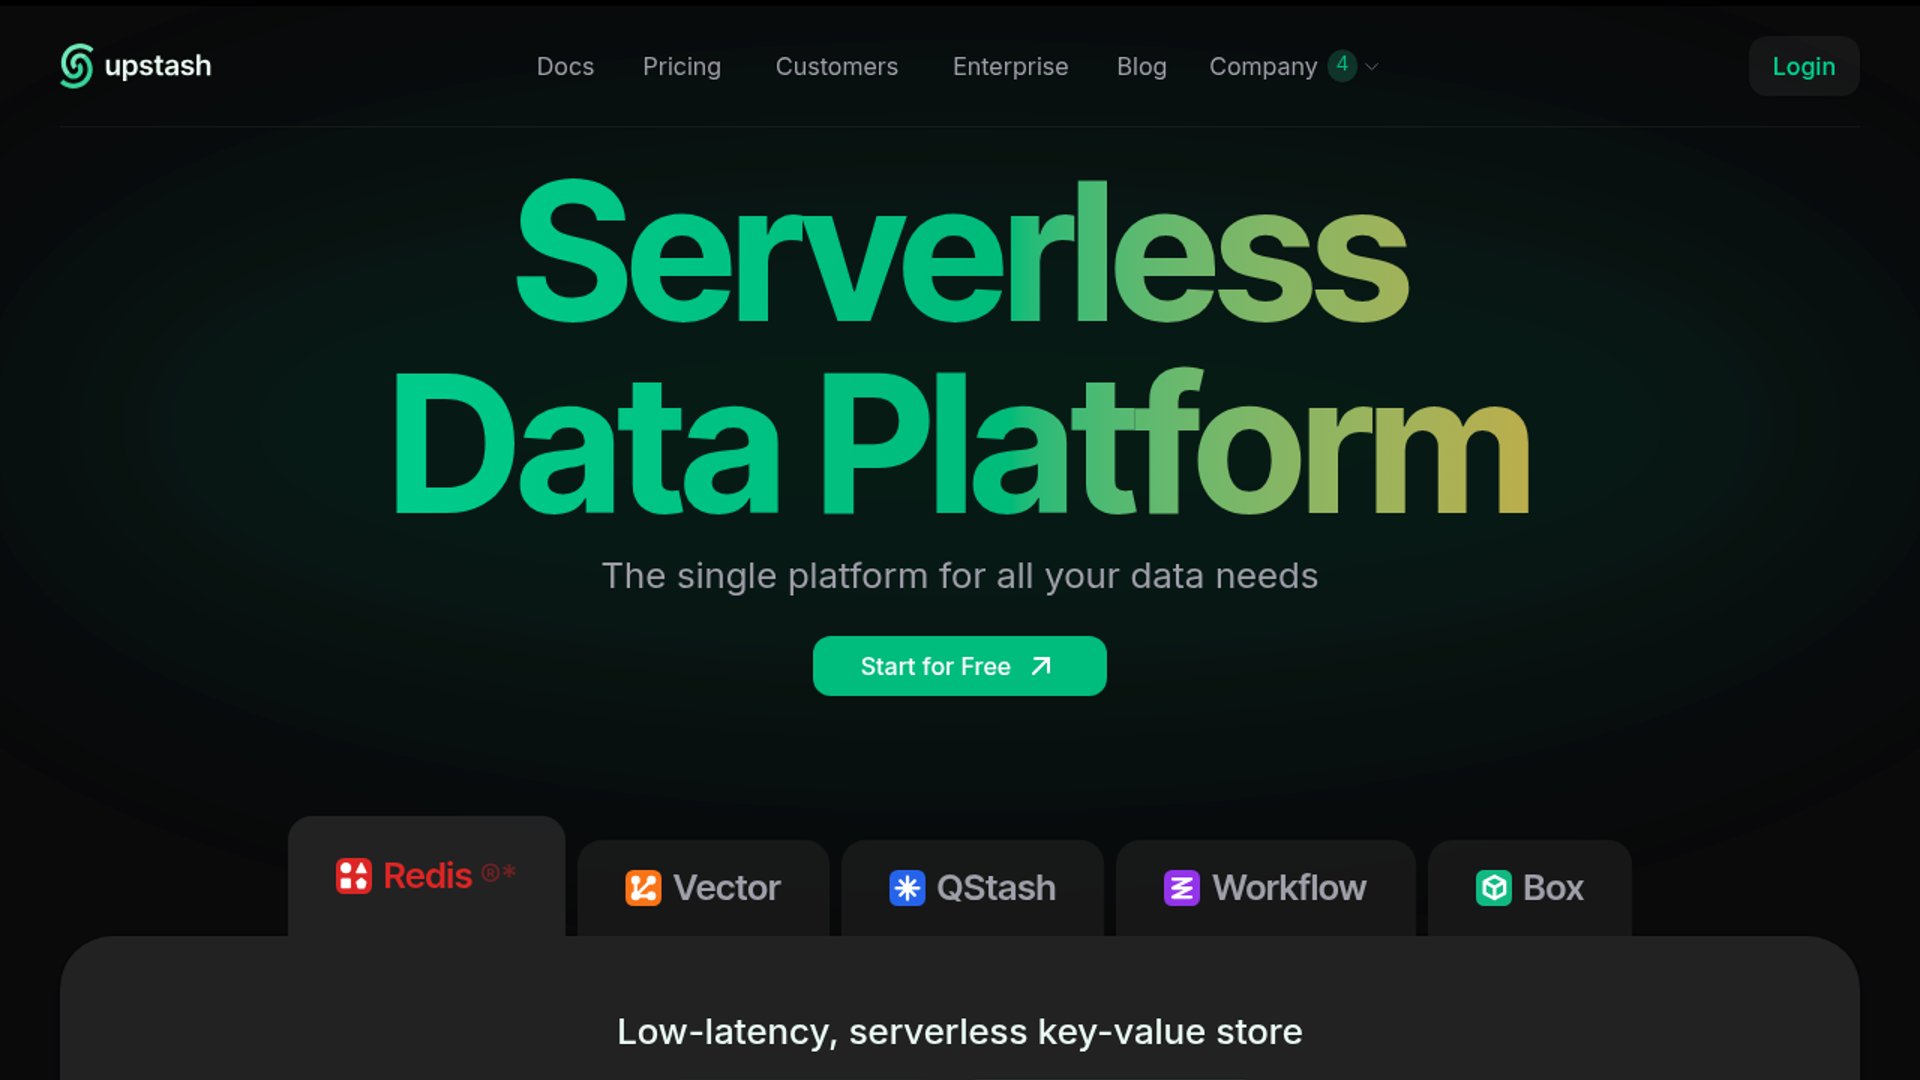
Task: Open the Pricing link
Action: pyautogui.click(x=681, y=67)
